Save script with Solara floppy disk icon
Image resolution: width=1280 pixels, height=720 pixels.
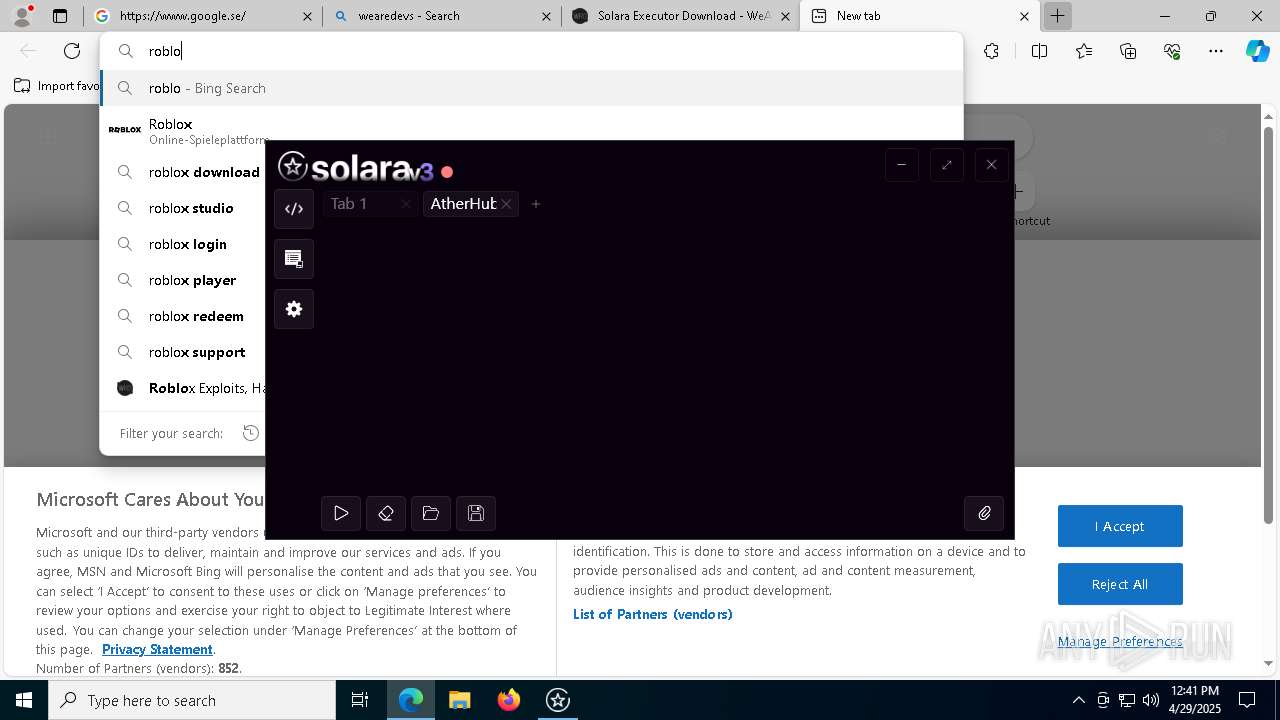476,513
